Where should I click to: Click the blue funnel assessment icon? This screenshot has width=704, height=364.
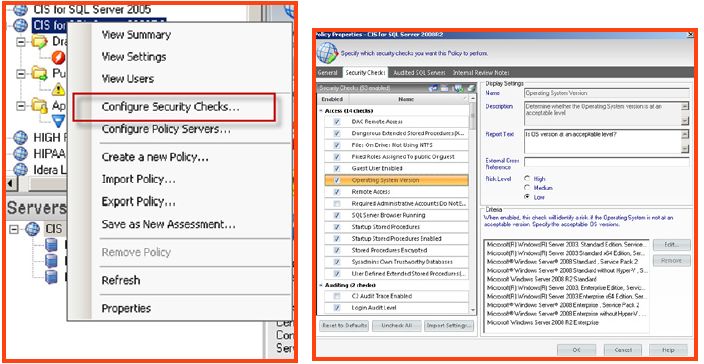click(58, 121)
